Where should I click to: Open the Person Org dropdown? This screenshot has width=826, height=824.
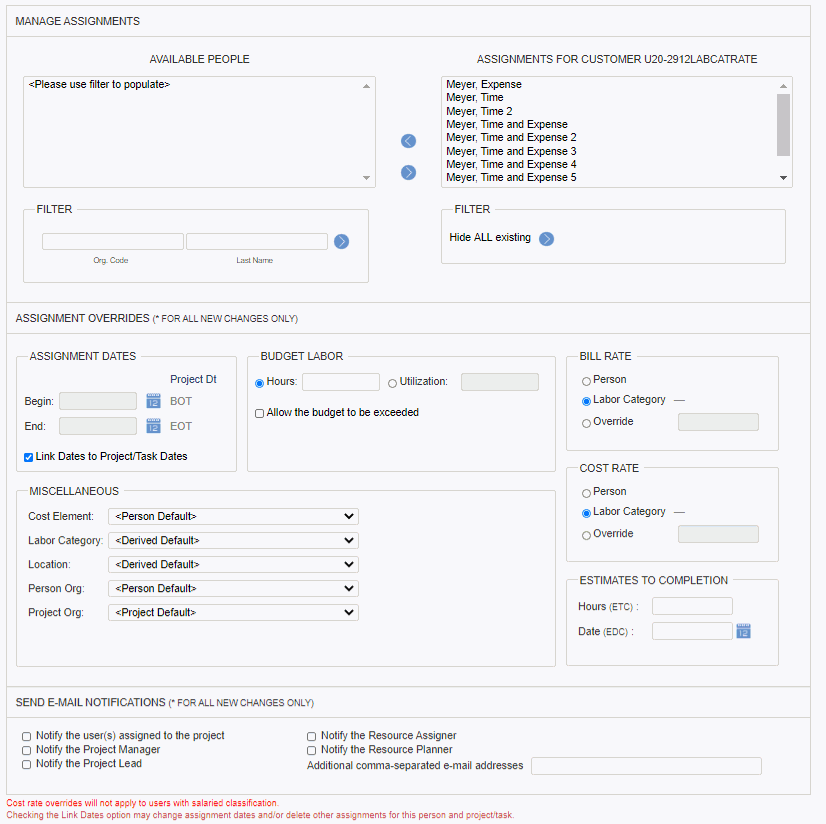click(233, 588)
